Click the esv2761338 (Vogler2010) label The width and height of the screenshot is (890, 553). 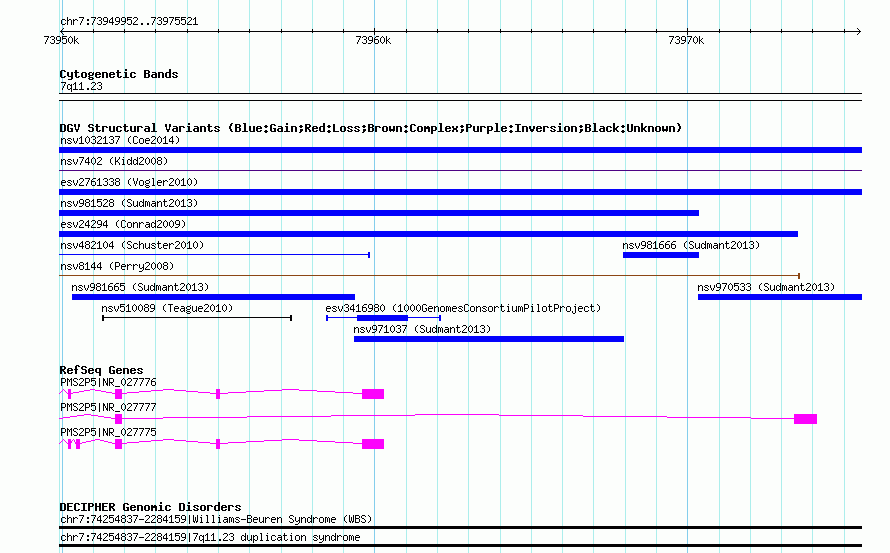[x=129, y=182]
